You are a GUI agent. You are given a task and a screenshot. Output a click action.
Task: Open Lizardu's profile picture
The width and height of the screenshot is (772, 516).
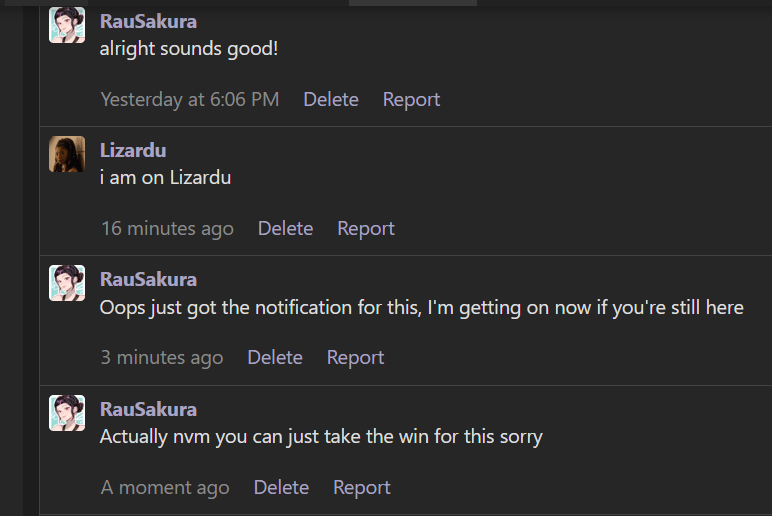[x=67, y=154]
